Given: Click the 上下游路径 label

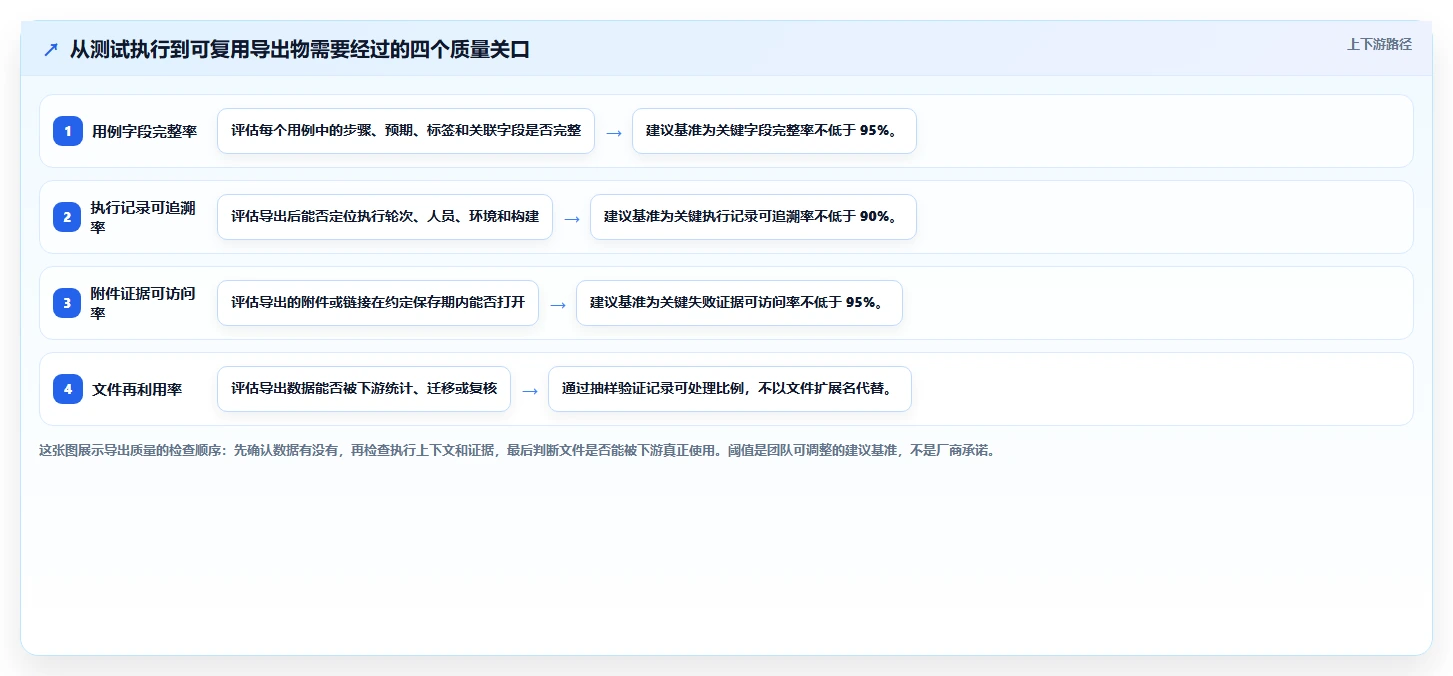Looking at the screenshot, I should (1379, 44).
